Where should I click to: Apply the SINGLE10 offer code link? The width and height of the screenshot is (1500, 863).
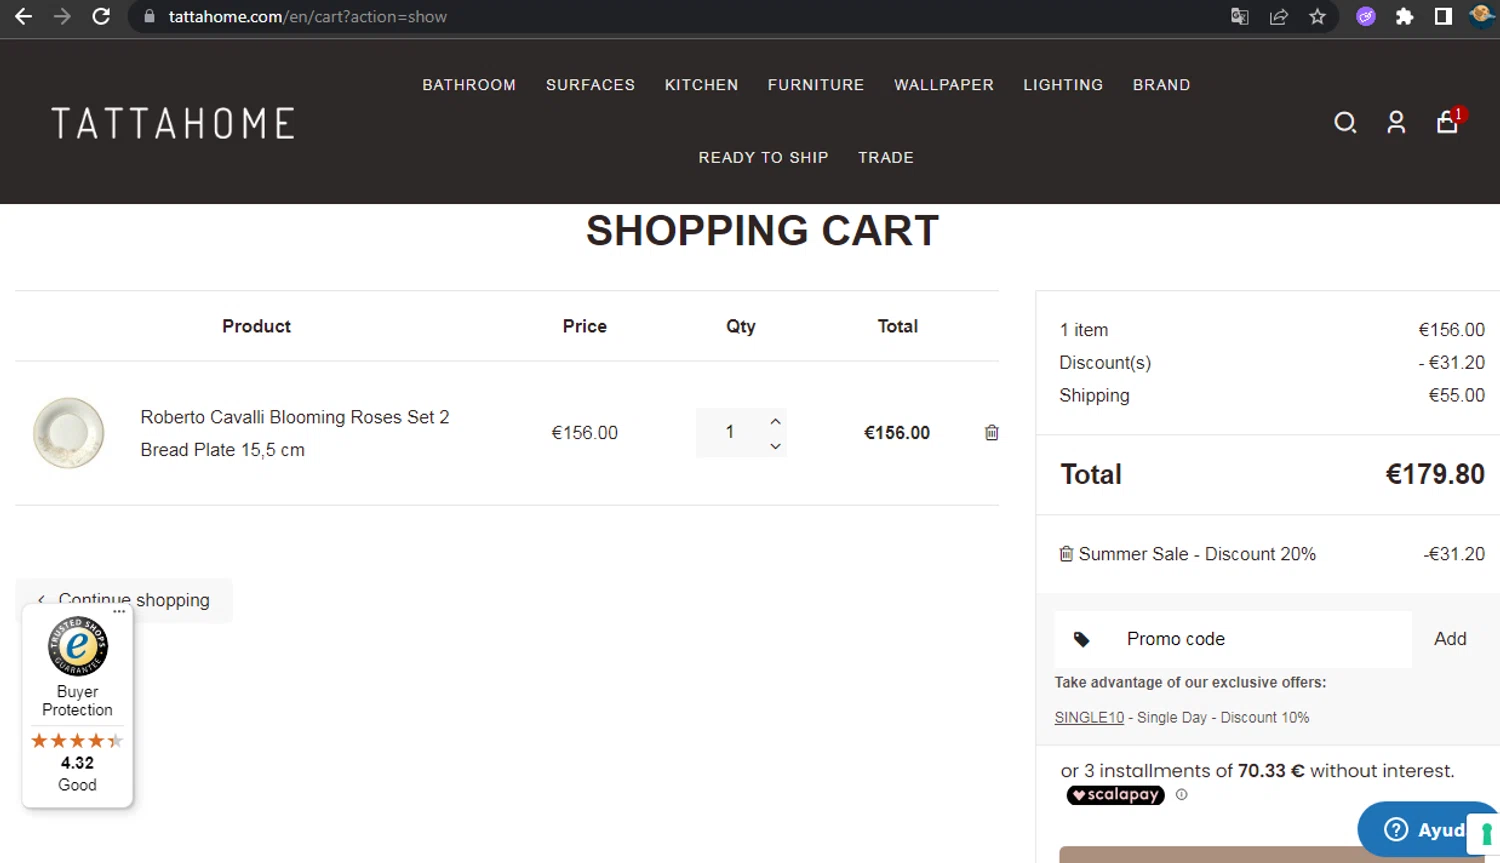coord(1089,718)
